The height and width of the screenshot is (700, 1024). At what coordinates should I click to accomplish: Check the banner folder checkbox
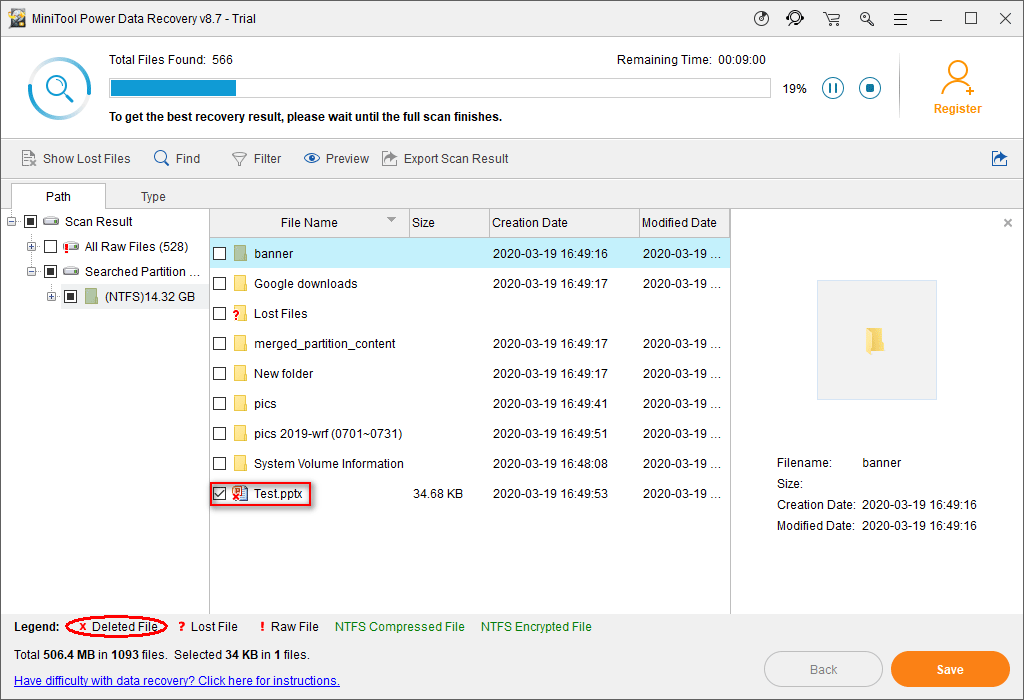click(x=219, y=253)
